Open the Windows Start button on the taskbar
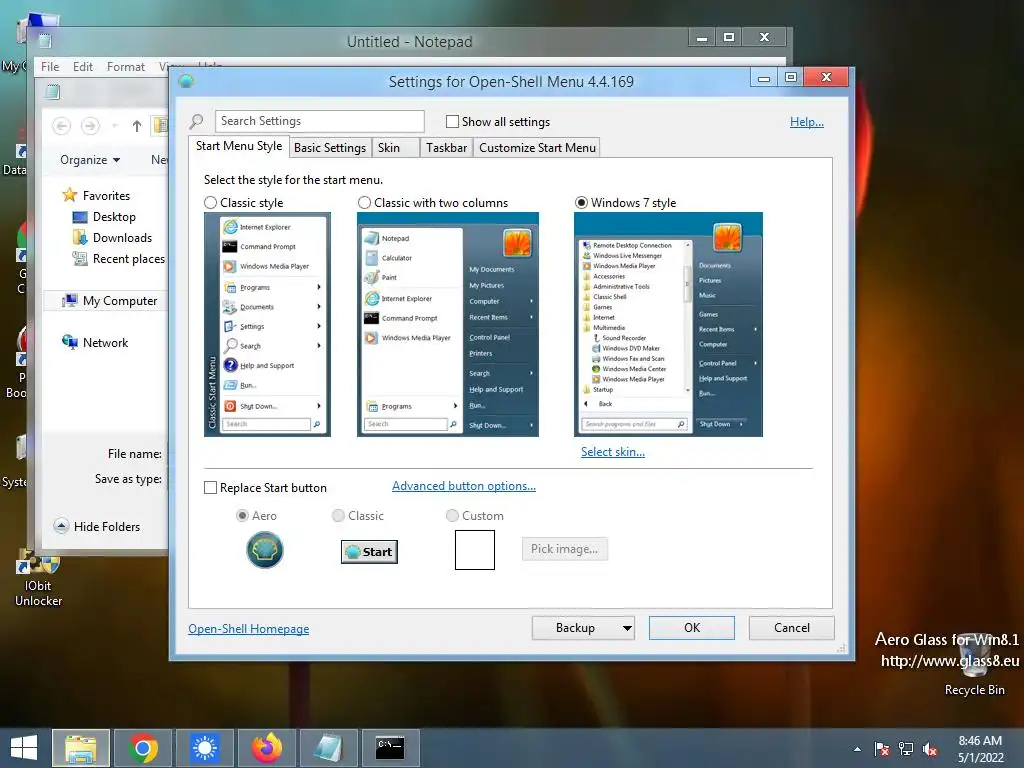The height and width of the screenshot is (768, 1024). pyautogui.click(x=24, y=748)
